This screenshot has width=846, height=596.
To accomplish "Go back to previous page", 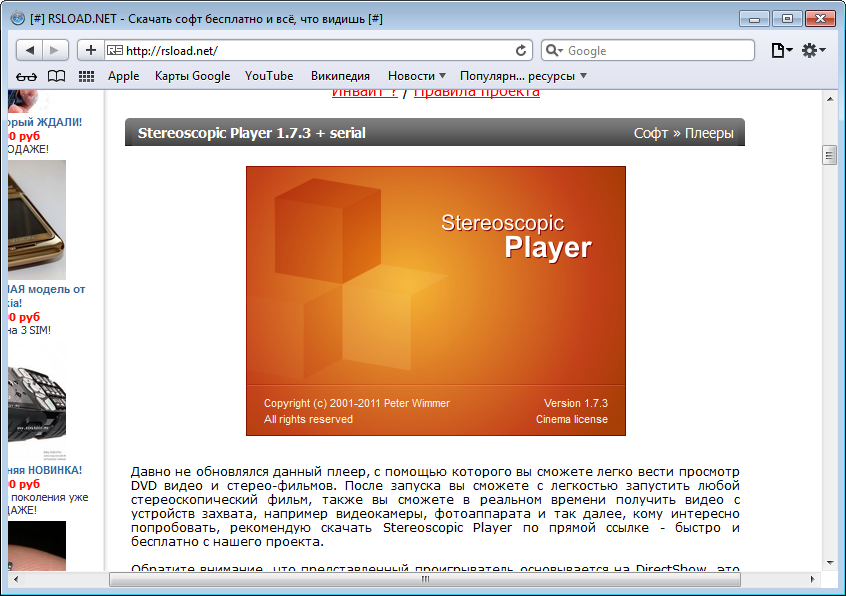I will (30, 50).
